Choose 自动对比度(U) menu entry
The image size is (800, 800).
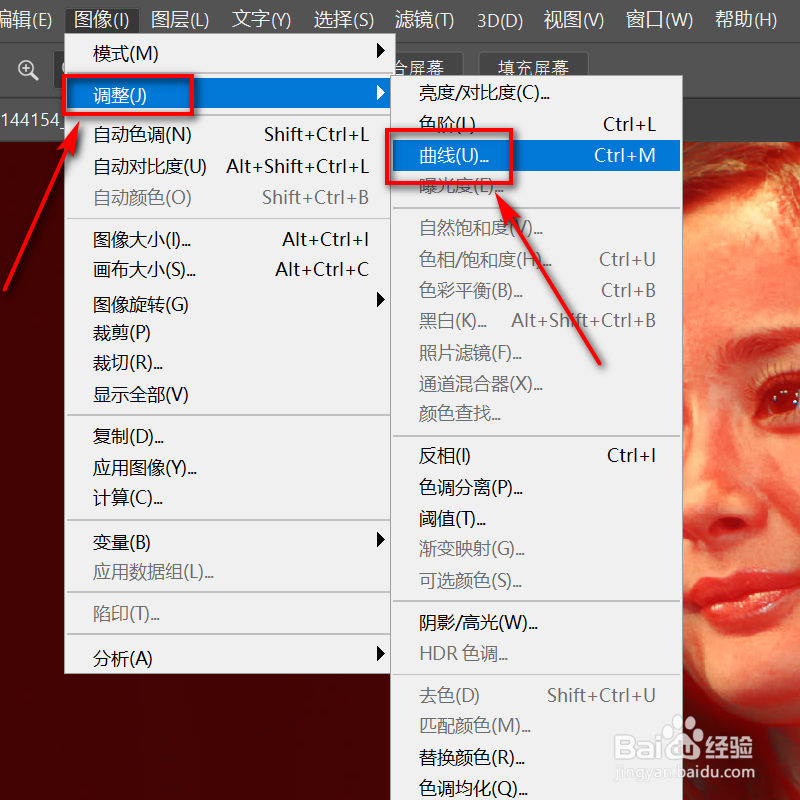tap(228, 166)
